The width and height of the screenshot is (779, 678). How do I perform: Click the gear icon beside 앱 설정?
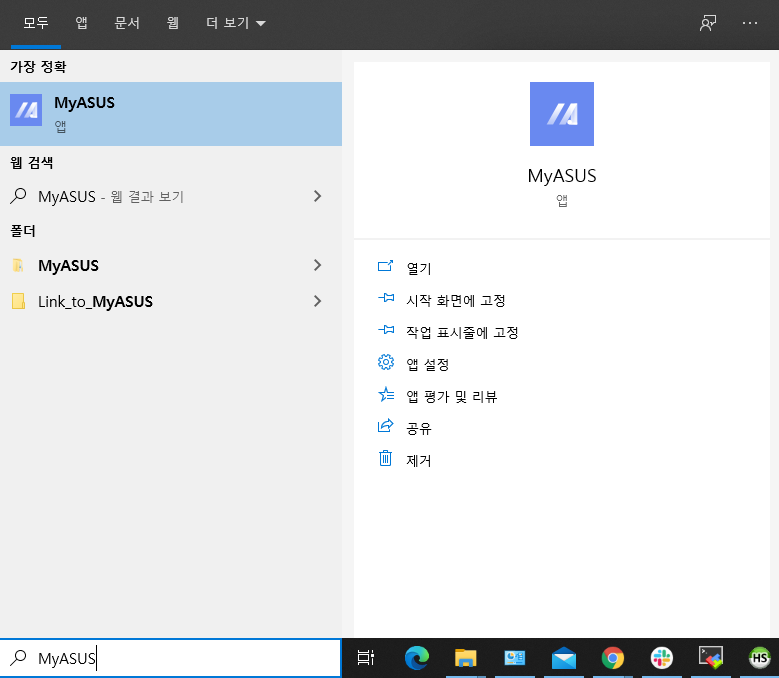[x=386, y=362]
